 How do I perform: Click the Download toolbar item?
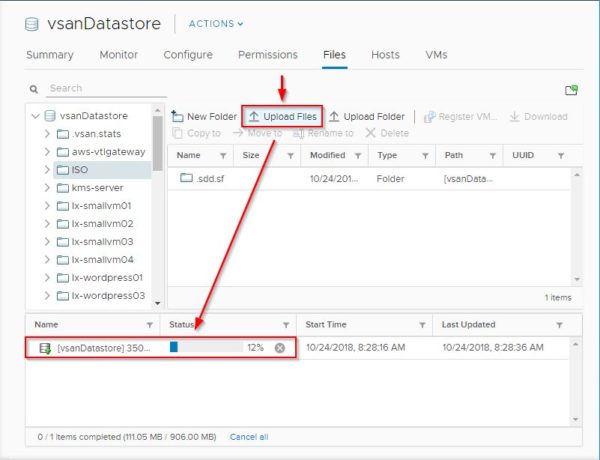(538, 116)
